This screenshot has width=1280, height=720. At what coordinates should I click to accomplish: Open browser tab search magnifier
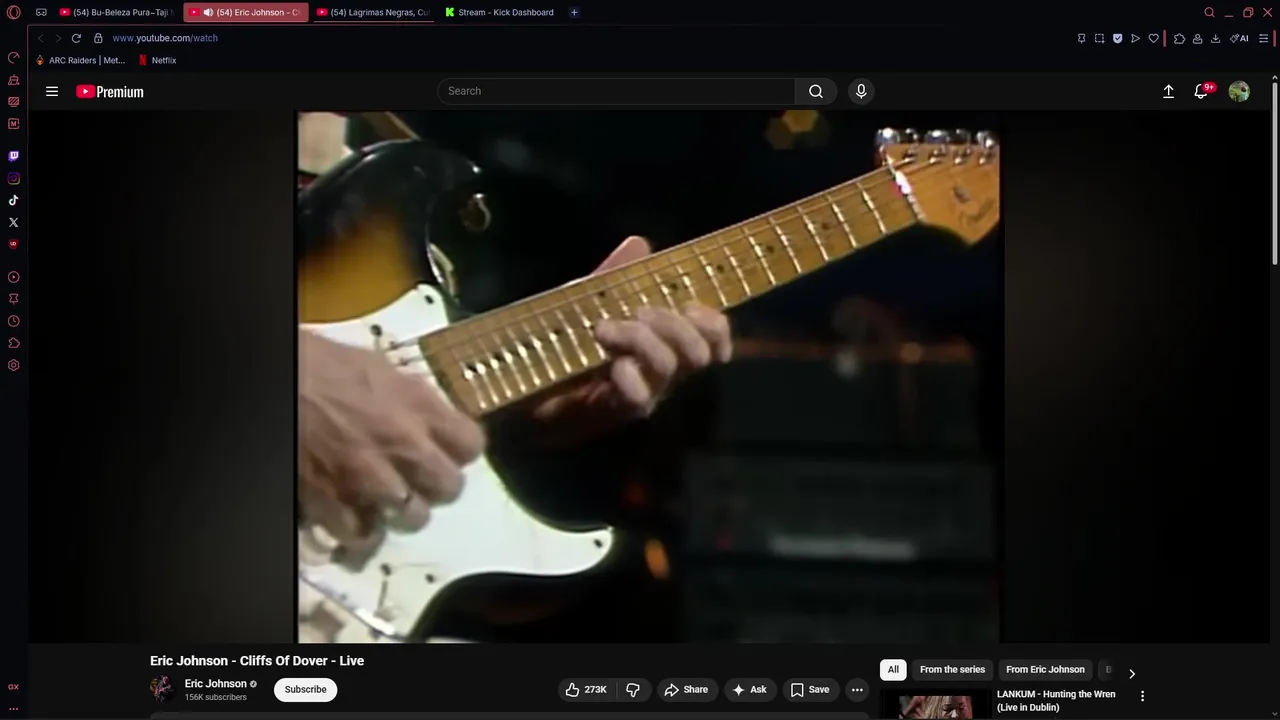click(x=1209, y=12)
